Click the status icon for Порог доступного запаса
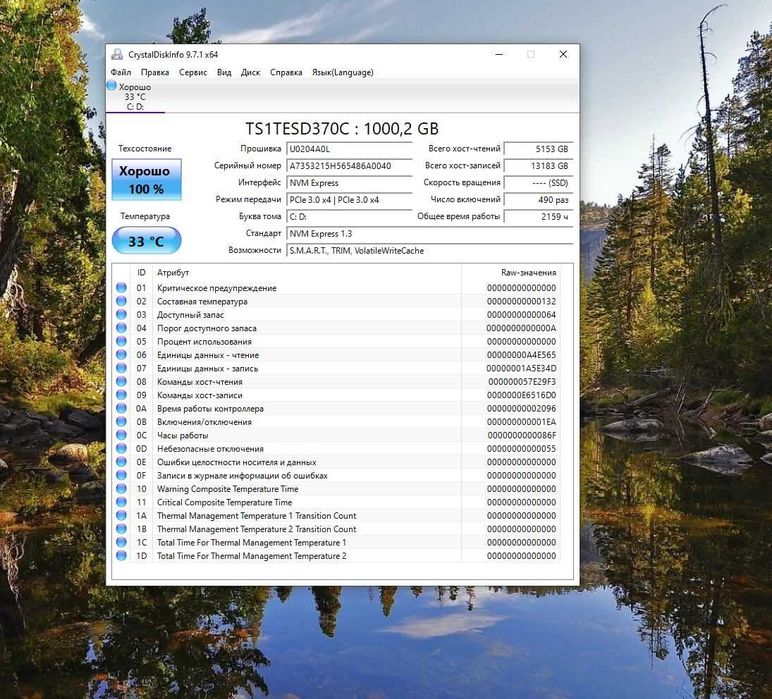This screenshot has height=699, width=772. coord(121,328)
